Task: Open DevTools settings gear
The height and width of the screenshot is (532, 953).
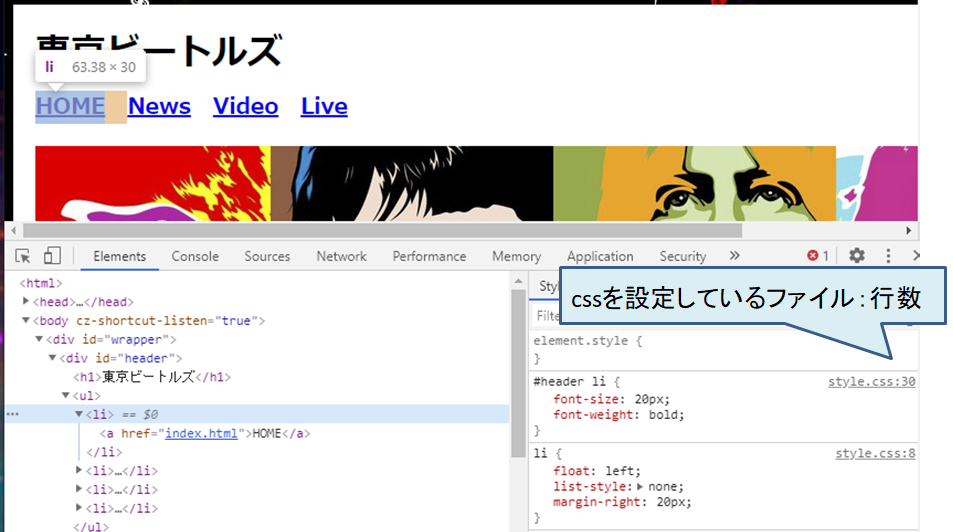Action: (x=857, y=255)
